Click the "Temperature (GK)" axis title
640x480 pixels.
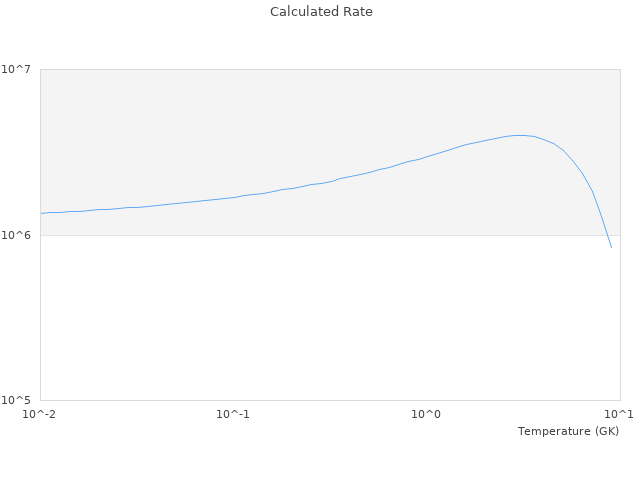point(568,431)
